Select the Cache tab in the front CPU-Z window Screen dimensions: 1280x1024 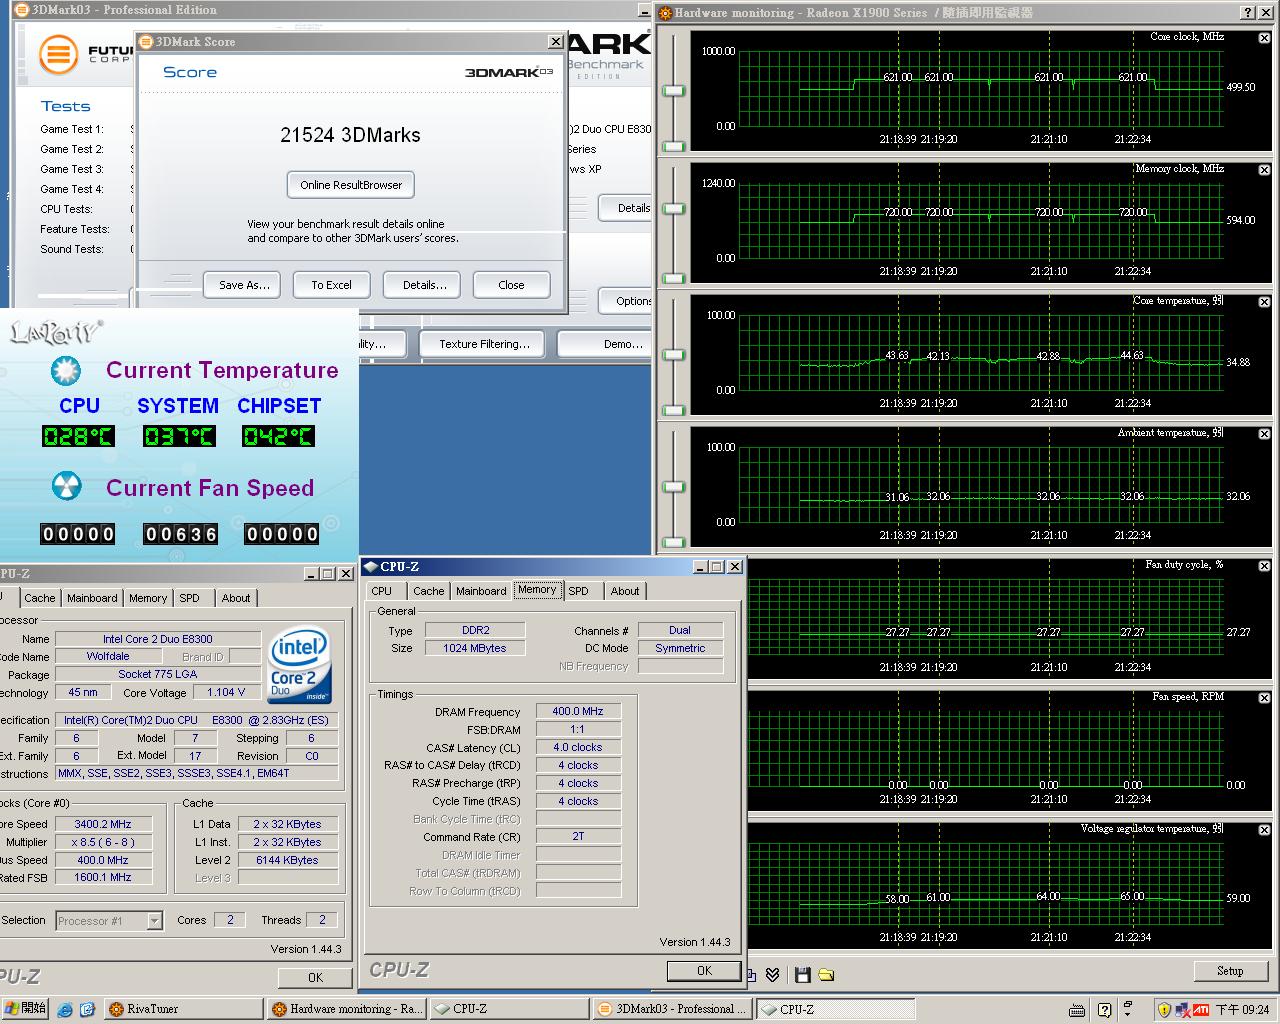tap(429, 591)
